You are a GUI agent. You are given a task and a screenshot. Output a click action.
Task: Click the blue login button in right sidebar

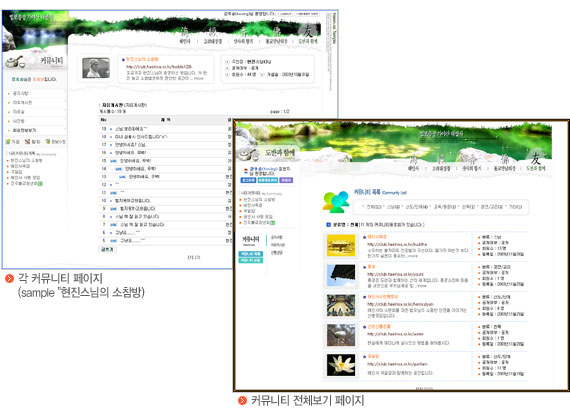tap(248, 180)
